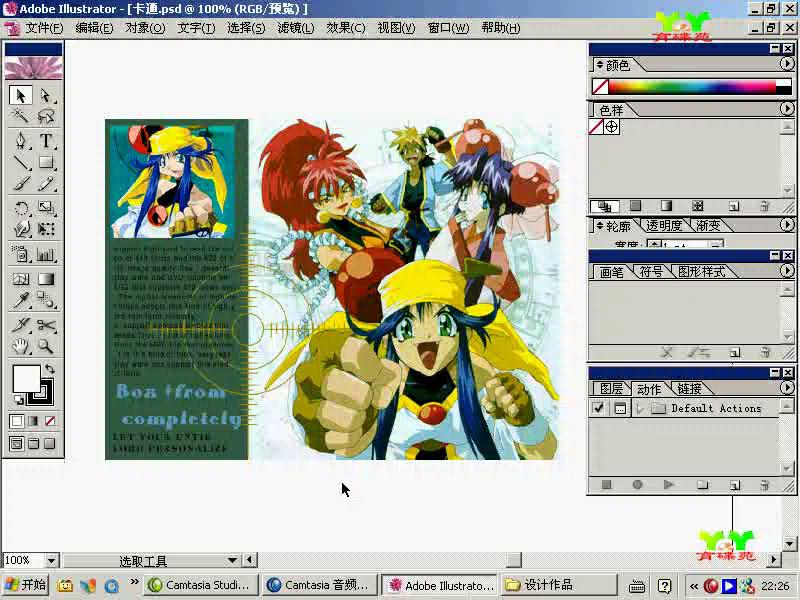The height and width of the screenshot is (600, 800).
Task: Select the Symbol Sprayer tool
Action: [21, 254]
